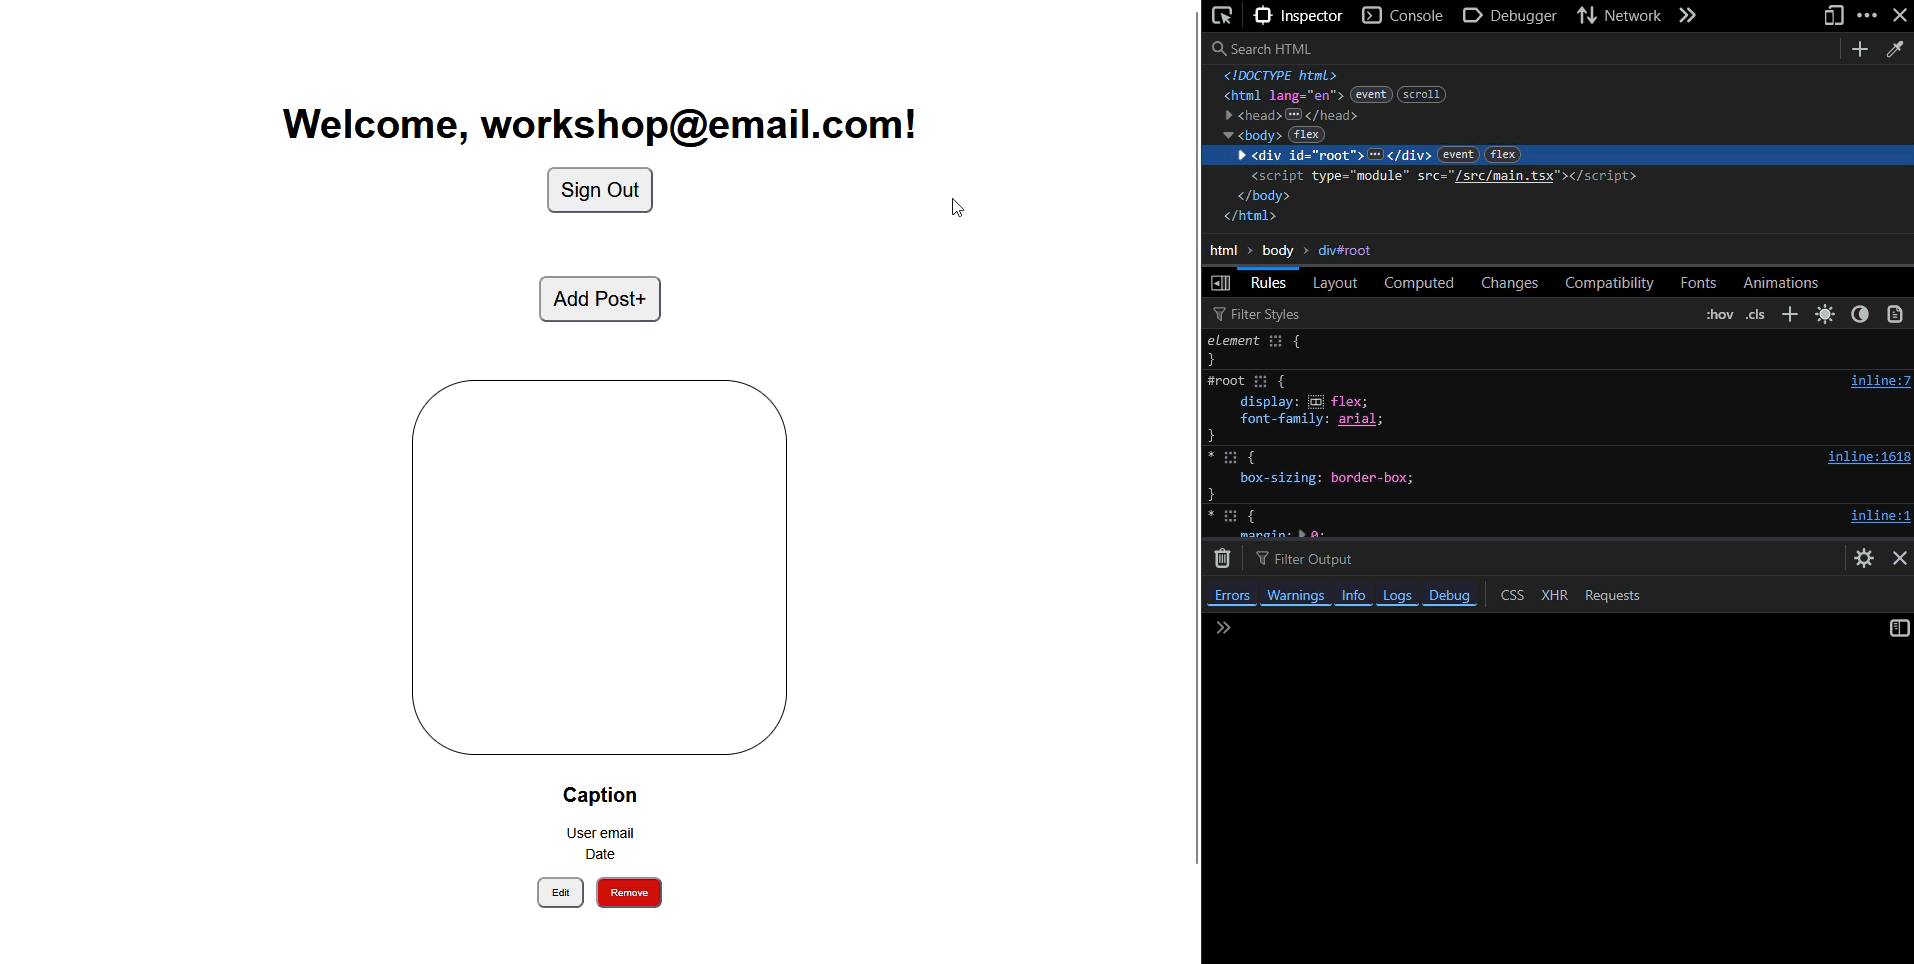
Task: Open /src/main.tsx script link
Action: (1504, 176)
